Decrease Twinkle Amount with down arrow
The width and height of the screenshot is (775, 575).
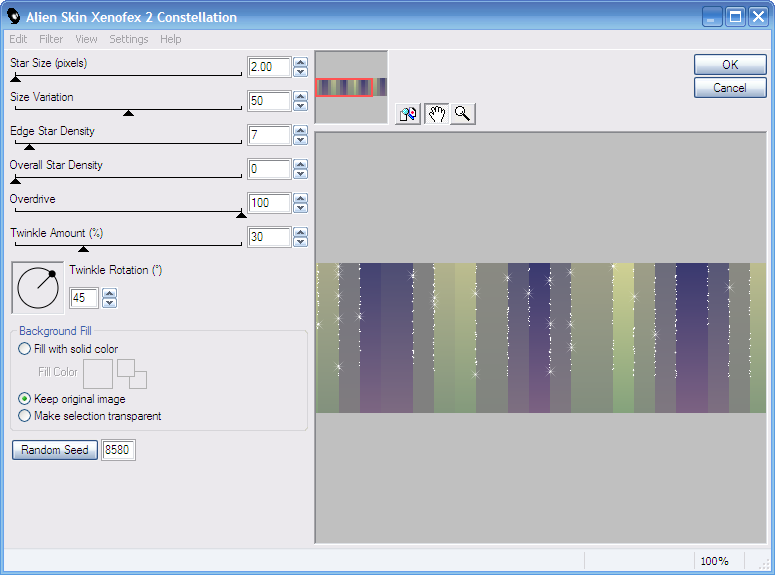point(301,242)
